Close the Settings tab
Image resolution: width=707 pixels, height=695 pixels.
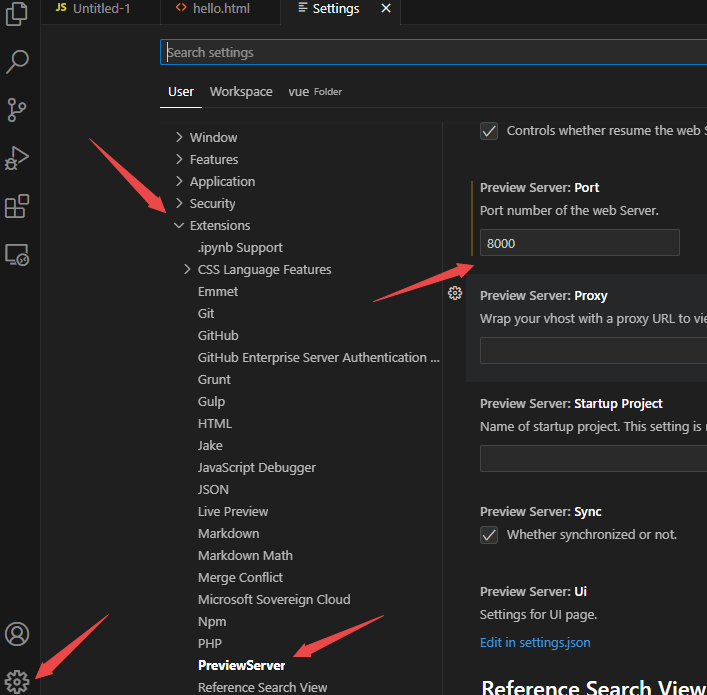tap(386, 8)
